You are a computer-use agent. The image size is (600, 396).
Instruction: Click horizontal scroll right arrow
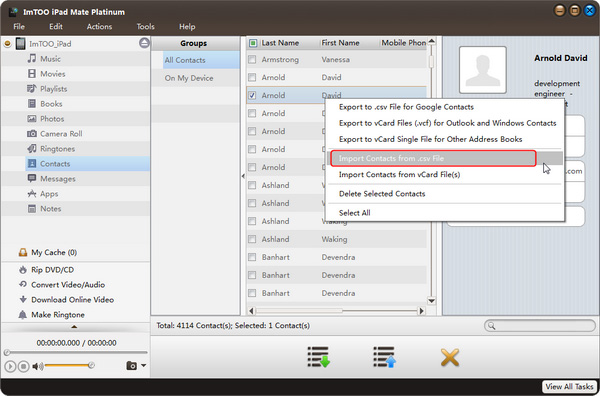422,311
